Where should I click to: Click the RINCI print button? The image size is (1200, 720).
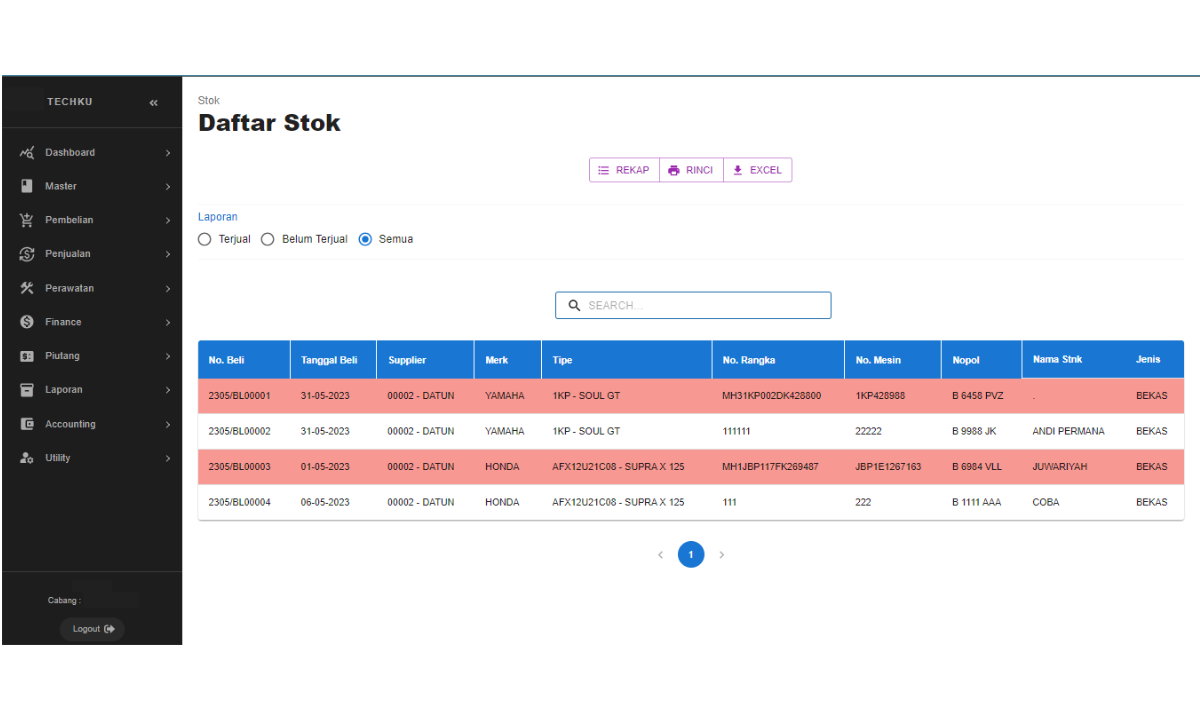[x=691, y=170]
